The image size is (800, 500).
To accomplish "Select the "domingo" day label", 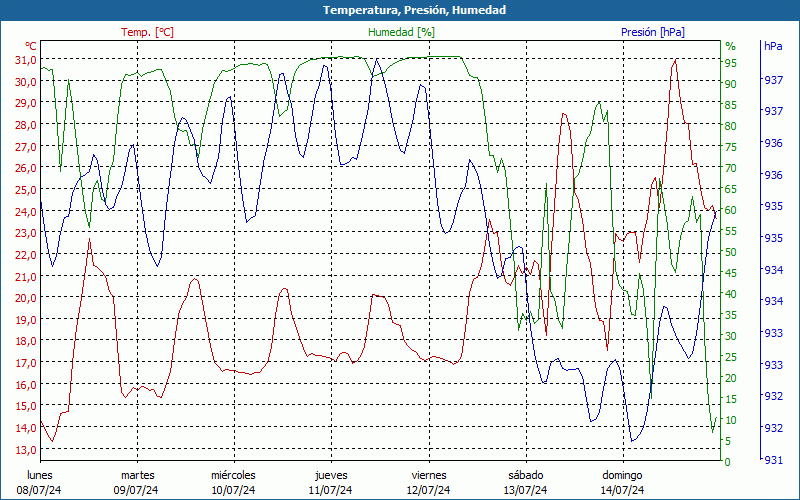I will [x=622, y=475].
